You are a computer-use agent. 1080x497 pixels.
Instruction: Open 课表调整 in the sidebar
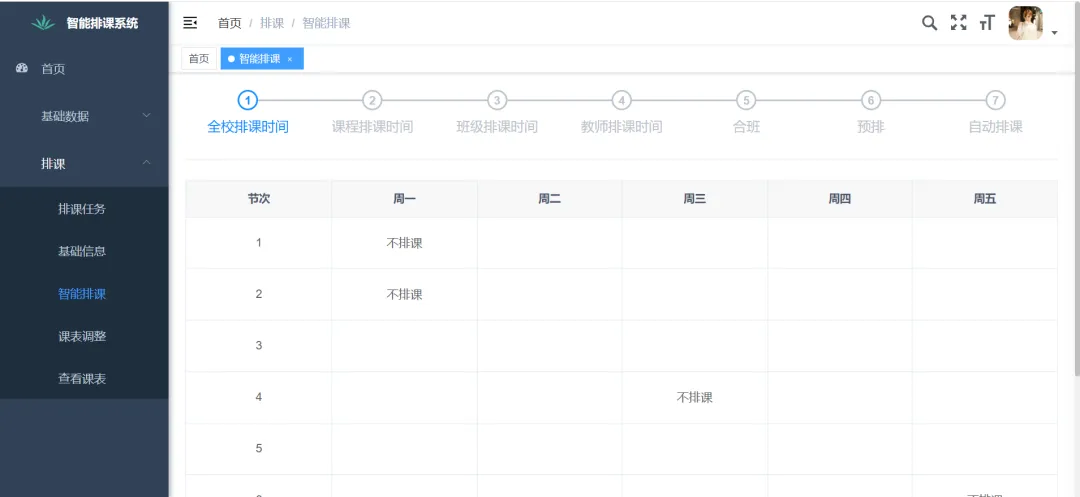pos(82,336)
